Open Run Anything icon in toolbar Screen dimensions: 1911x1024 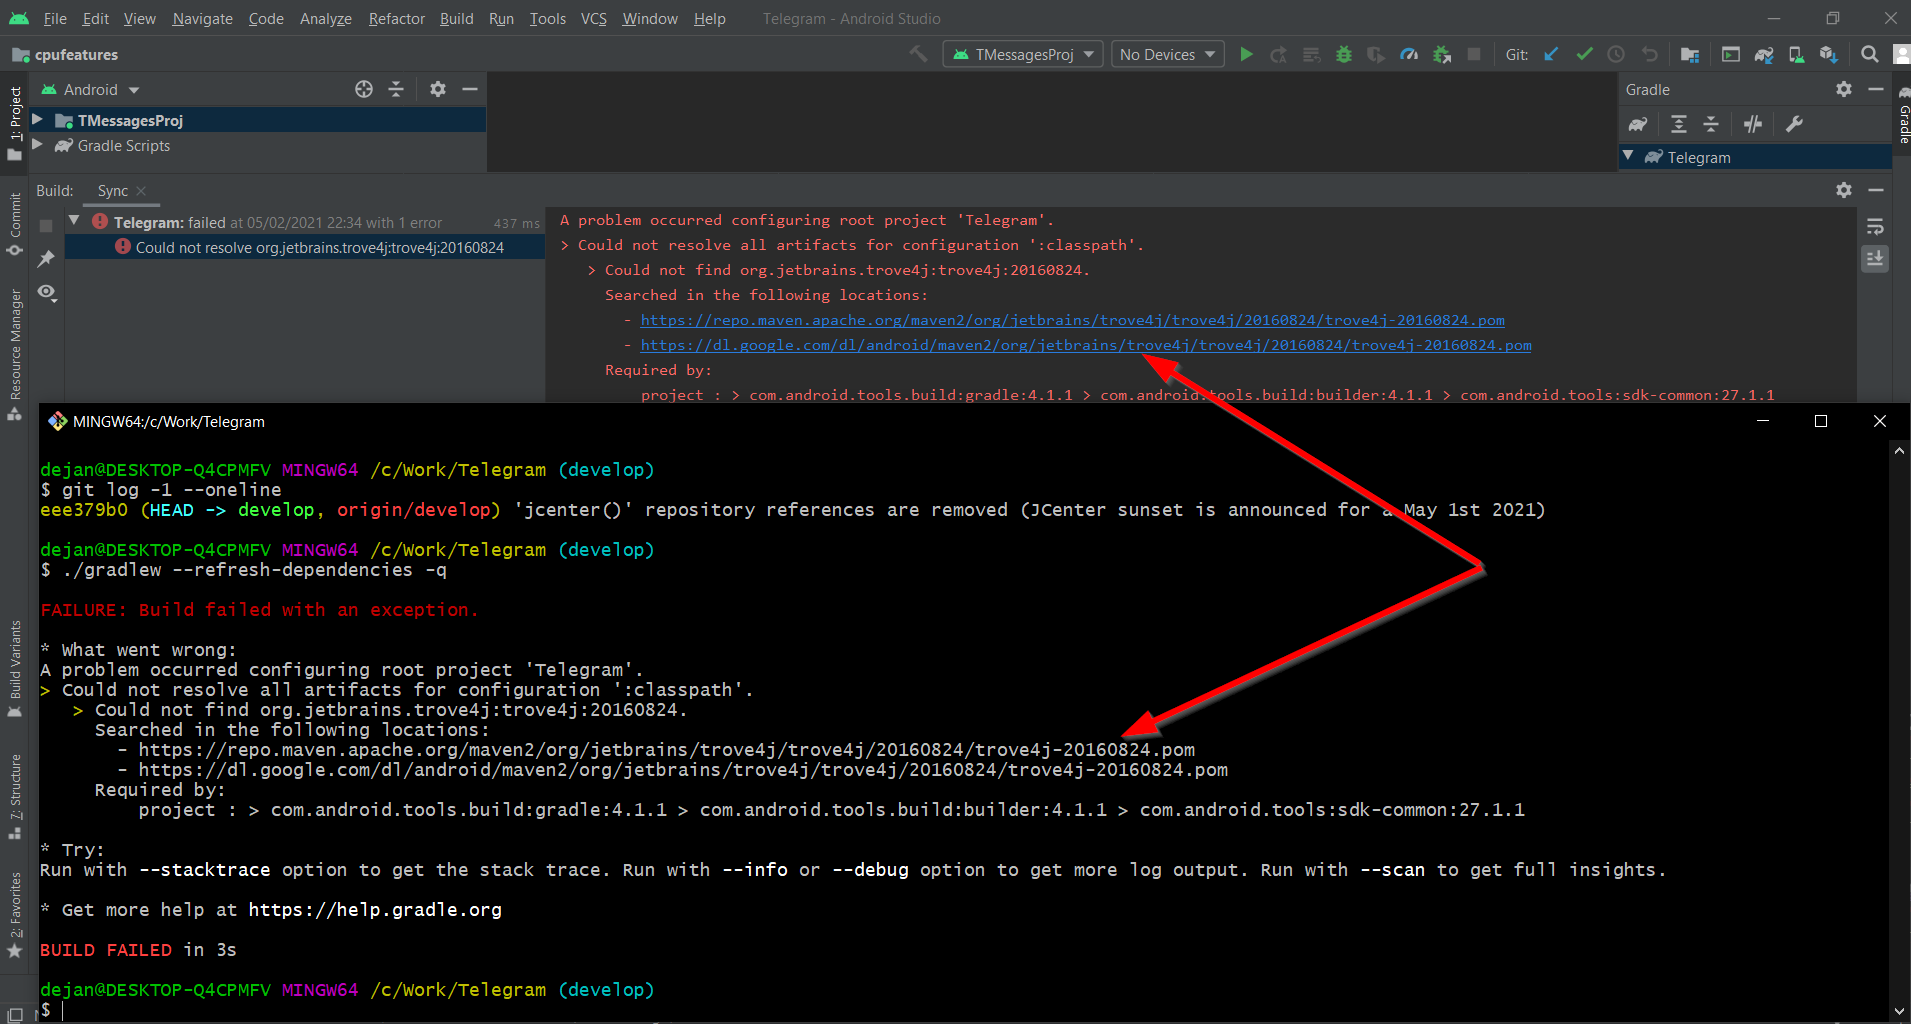click(1731, 54)
